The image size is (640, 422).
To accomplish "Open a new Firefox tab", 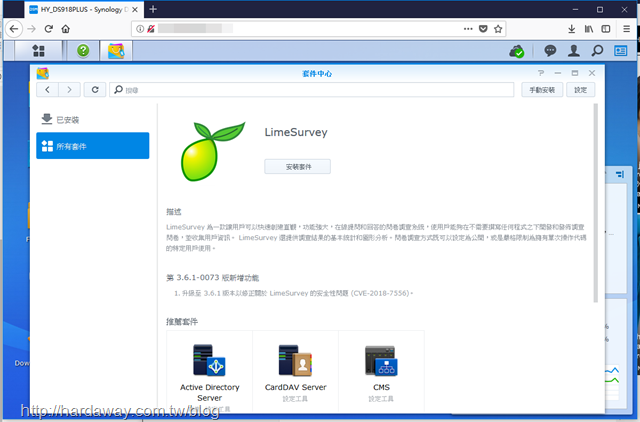I will 153,9.
